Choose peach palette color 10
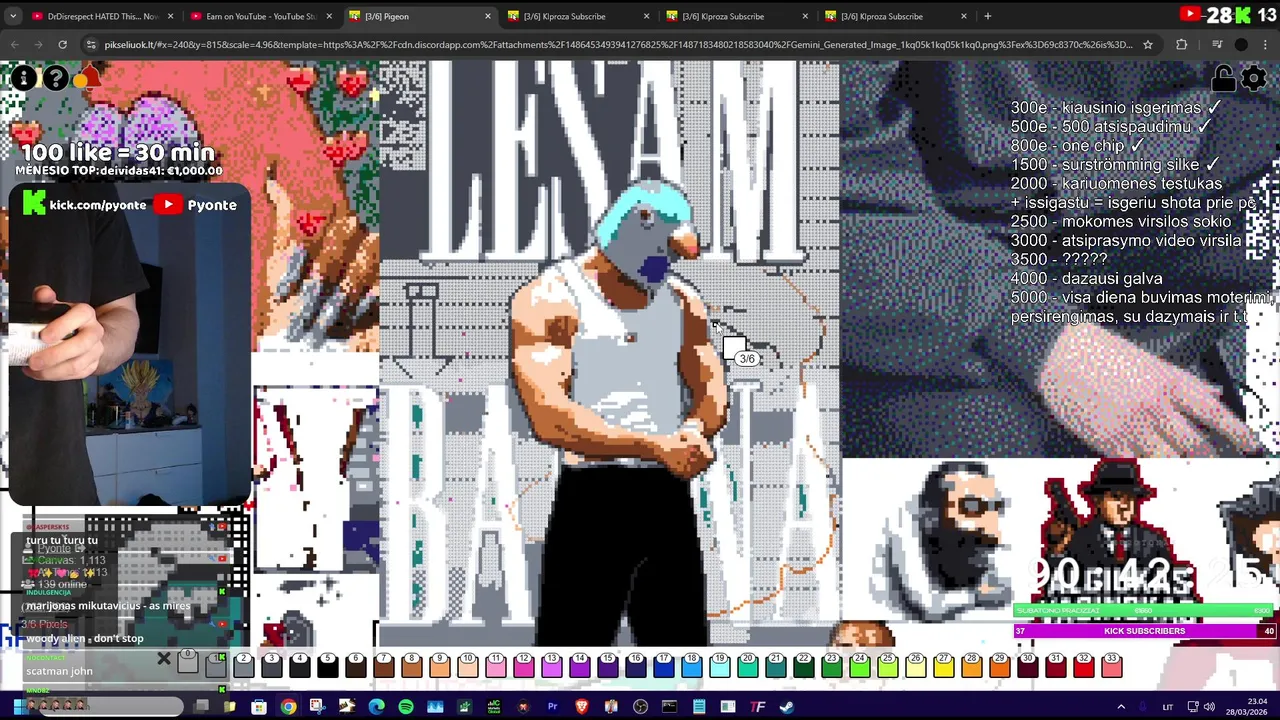 tap(468, 664)
